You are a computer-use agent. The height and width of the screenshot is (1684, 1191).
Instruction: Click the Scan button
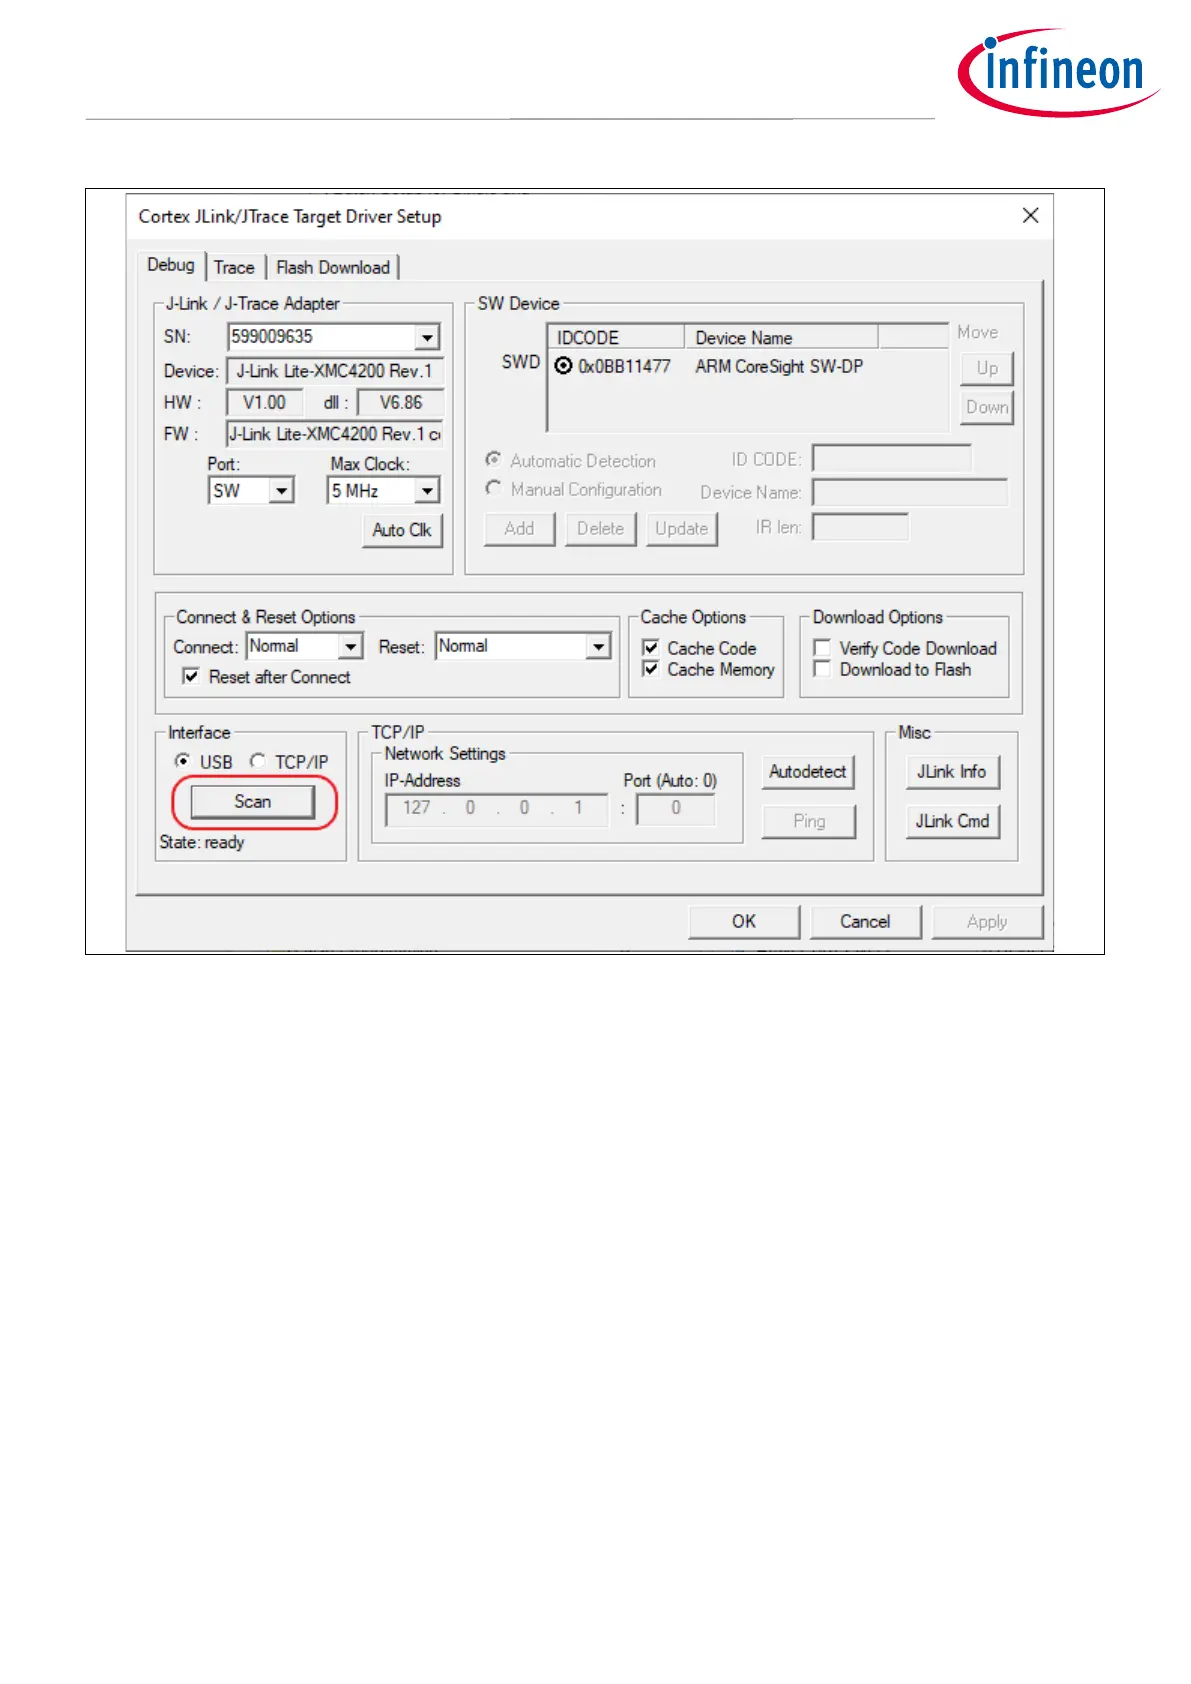tap(253, 802)
